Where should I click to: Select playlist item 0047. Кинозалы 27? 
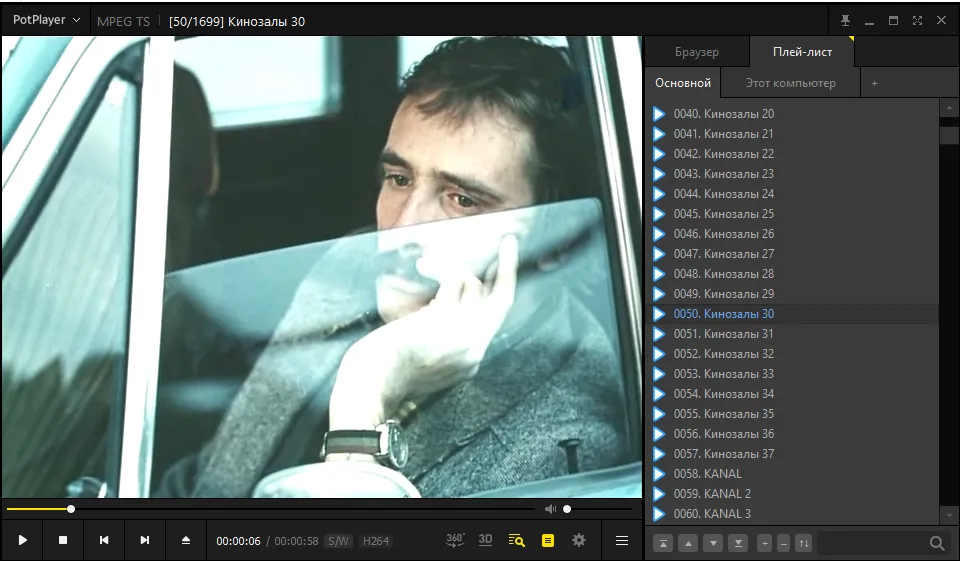click(792, 254)
